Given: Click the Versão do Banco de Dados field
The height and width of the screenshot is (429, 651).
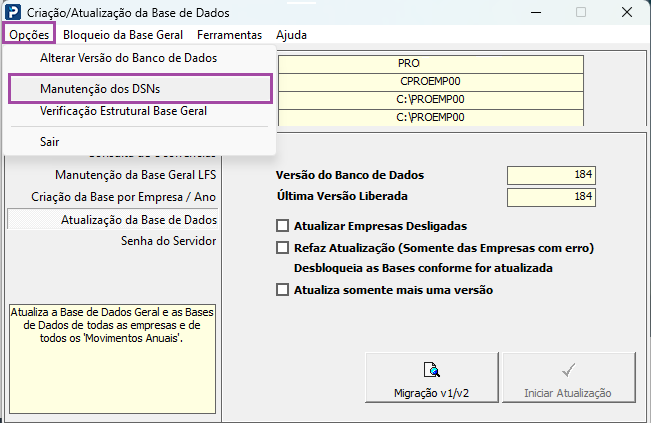Looking at the screenshot, I should click(551, 175).
